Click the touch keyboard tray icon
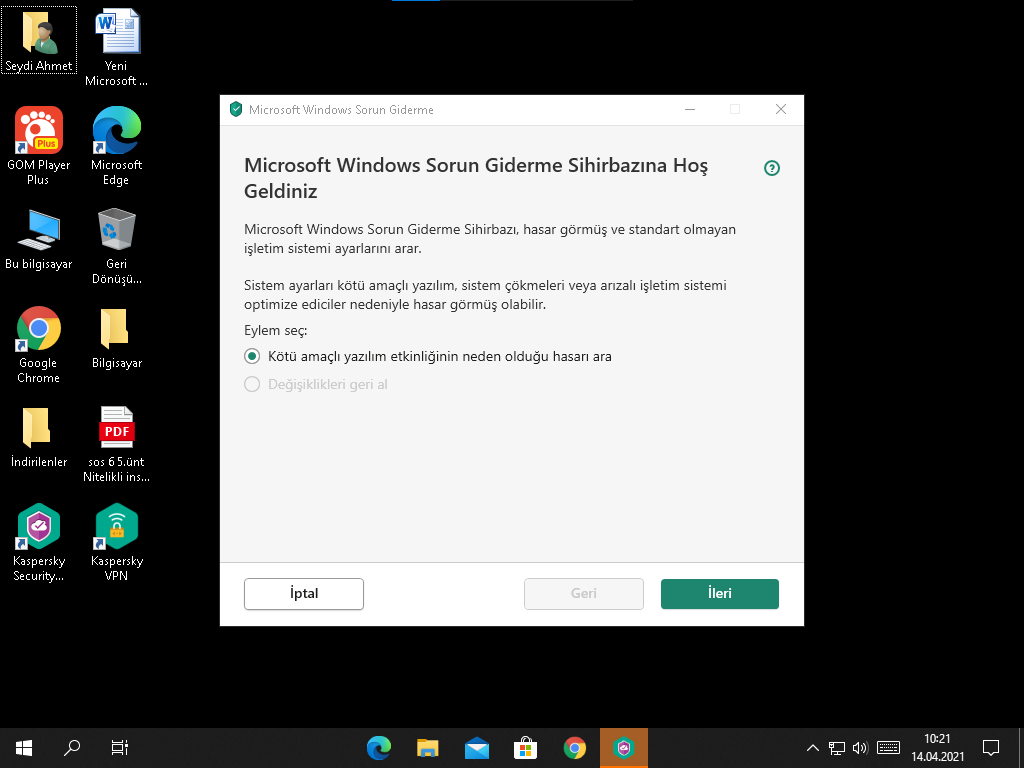 888,748
